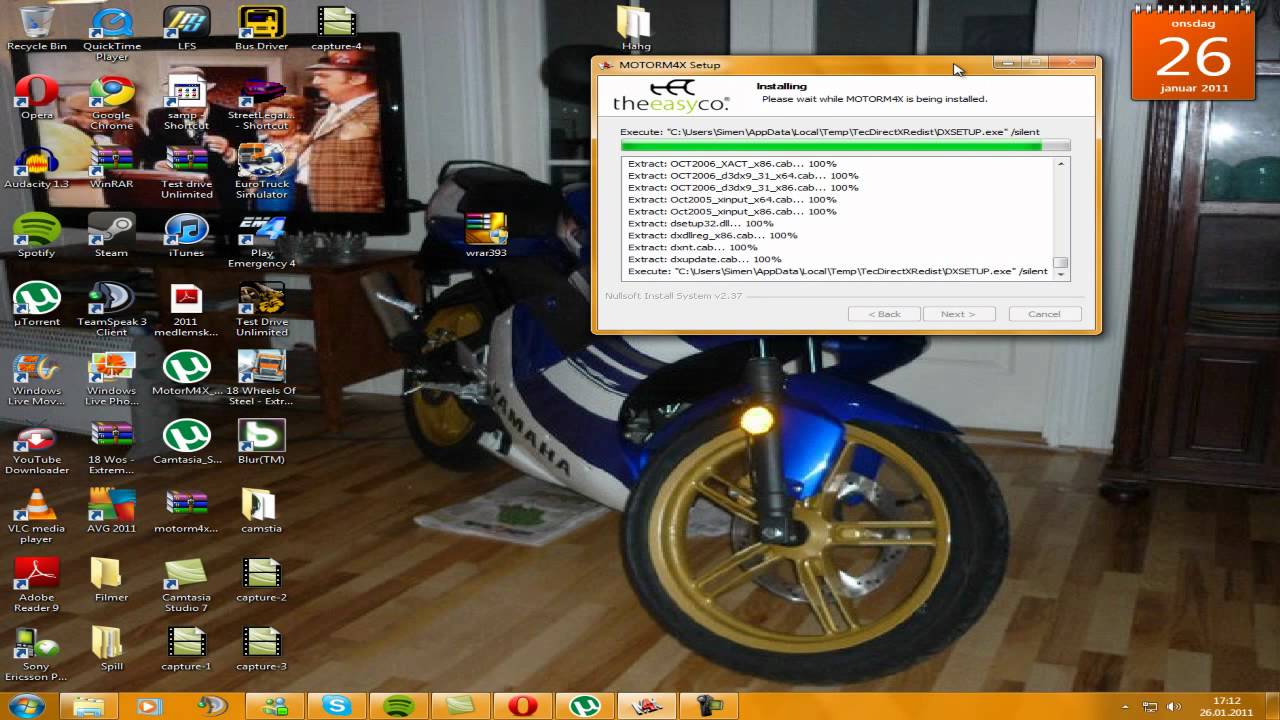1280x720 pixels.
Task: Select the MotorM4X torrent desktop icon
Action: pos(187,372)
